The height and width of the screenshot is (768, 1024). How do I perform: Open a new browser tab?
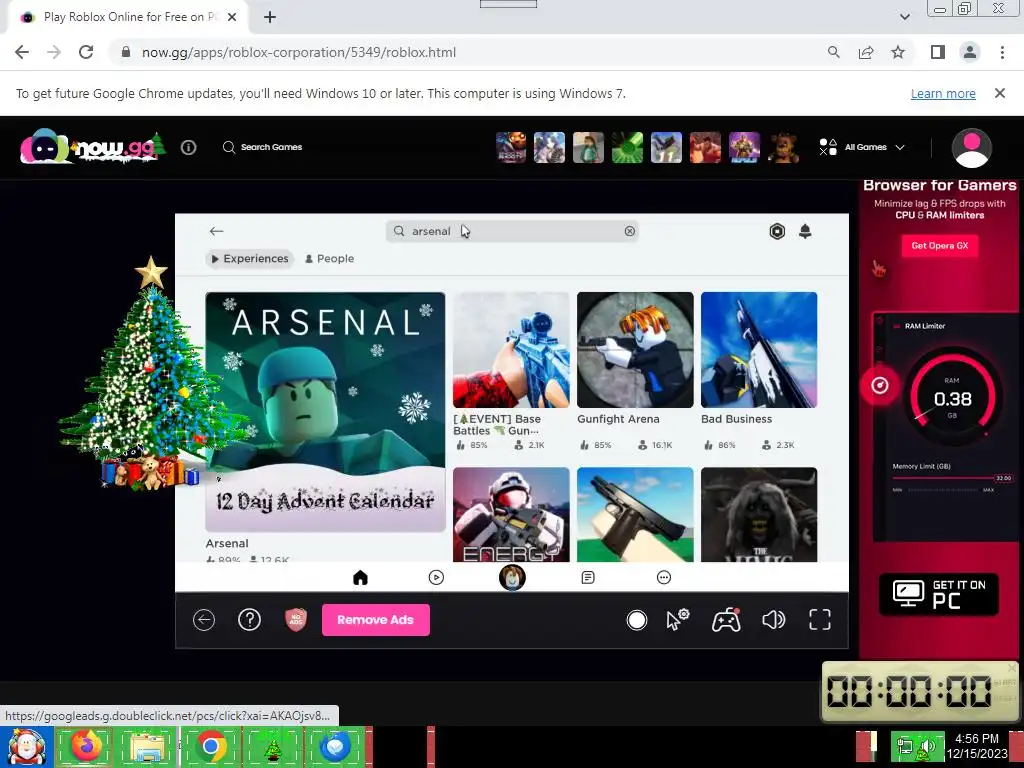point(270,18)
